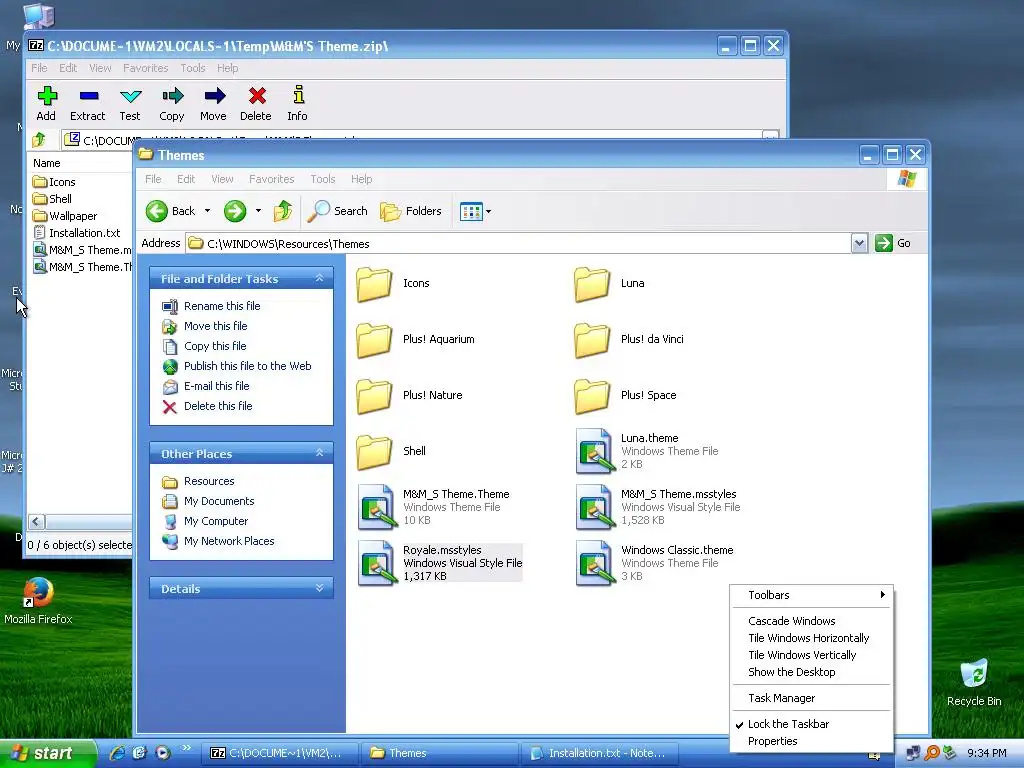Viewport: 1024px width, 768px height.
Task: Click the Extract icon in 7-Zip
Action: (x=88, y=96)
